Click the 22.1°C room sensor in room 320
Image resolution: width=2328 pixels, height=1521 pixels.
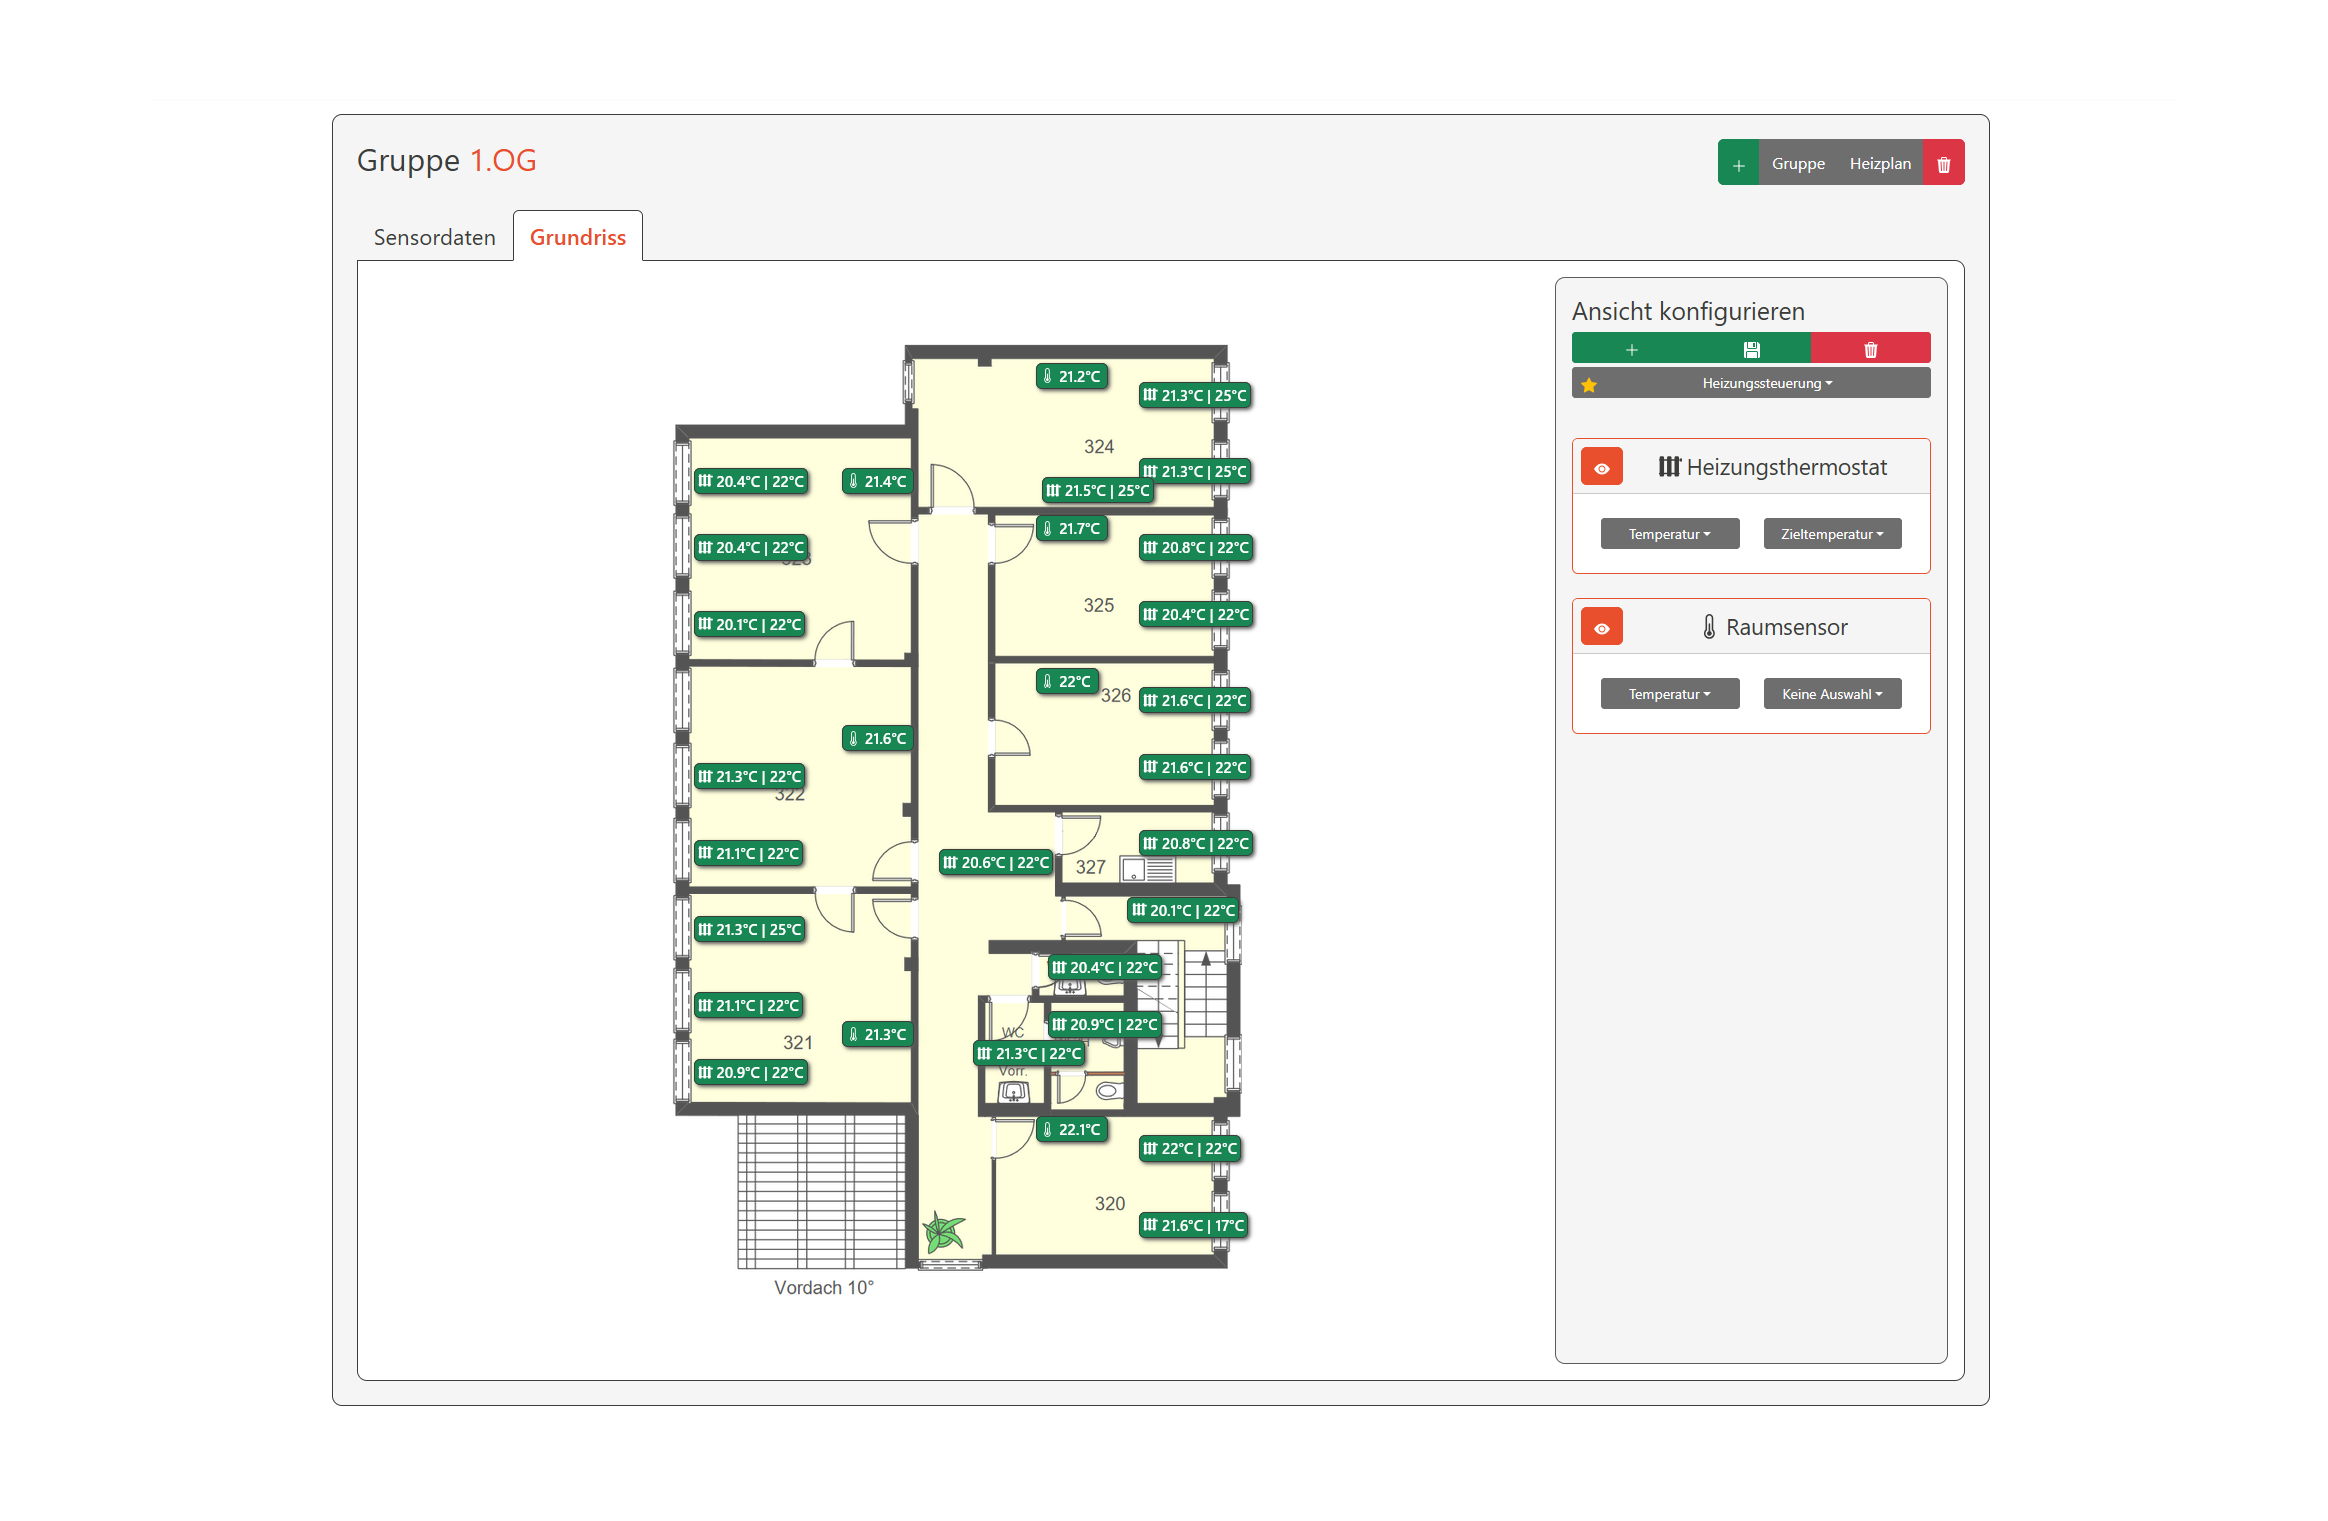[1071, 1130]
